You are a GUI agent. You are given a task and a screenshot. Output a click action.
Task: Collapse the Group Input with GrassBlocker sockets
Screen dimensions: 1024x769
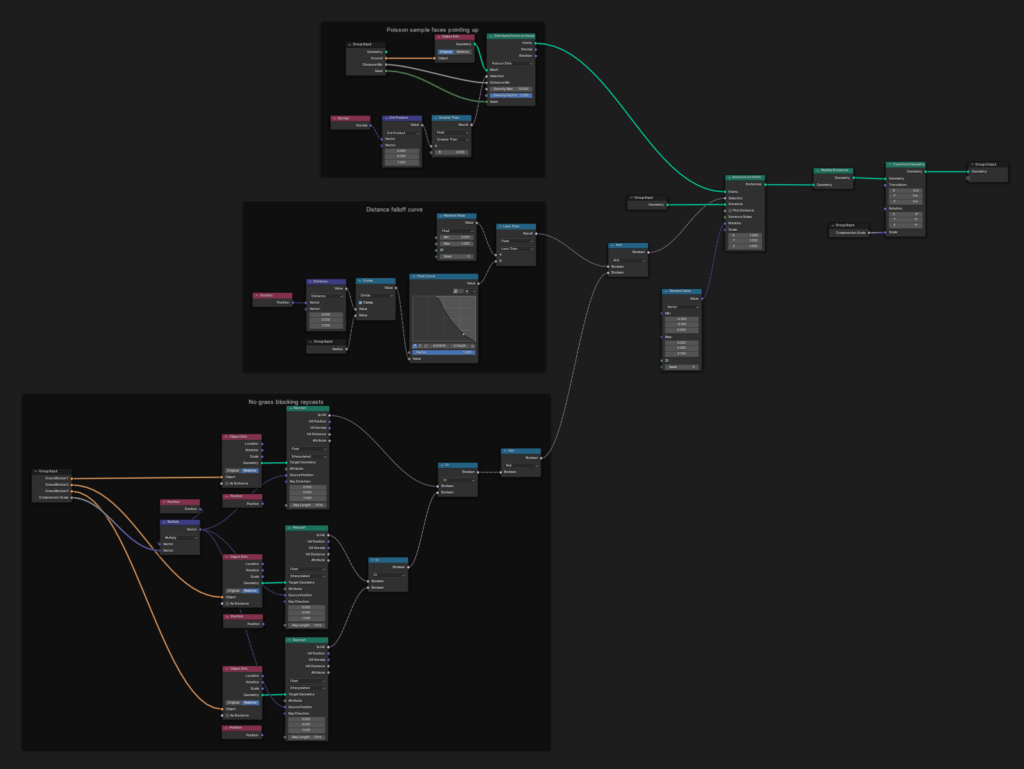click(36, 471)
